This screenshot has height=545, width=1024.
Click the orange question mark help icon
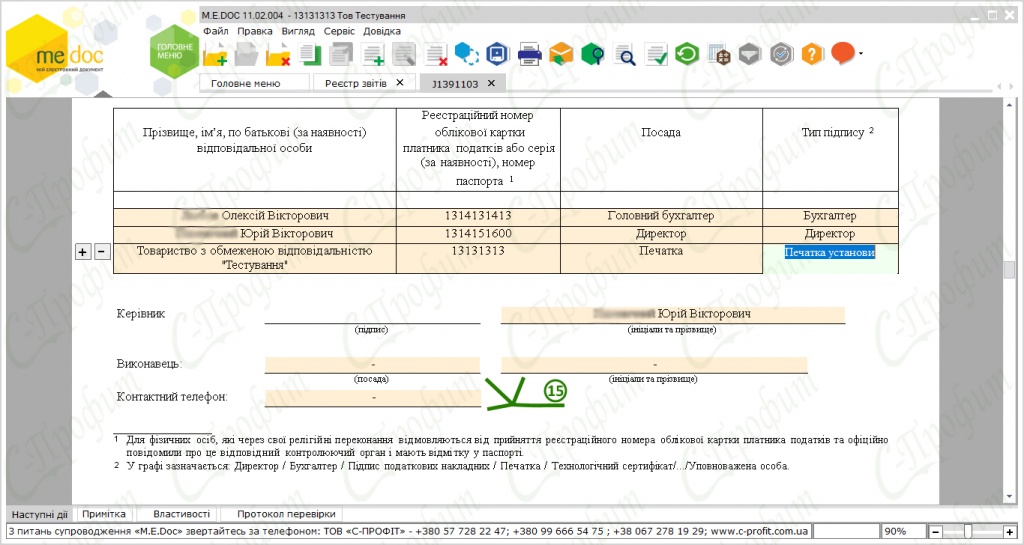coord(812,54)
